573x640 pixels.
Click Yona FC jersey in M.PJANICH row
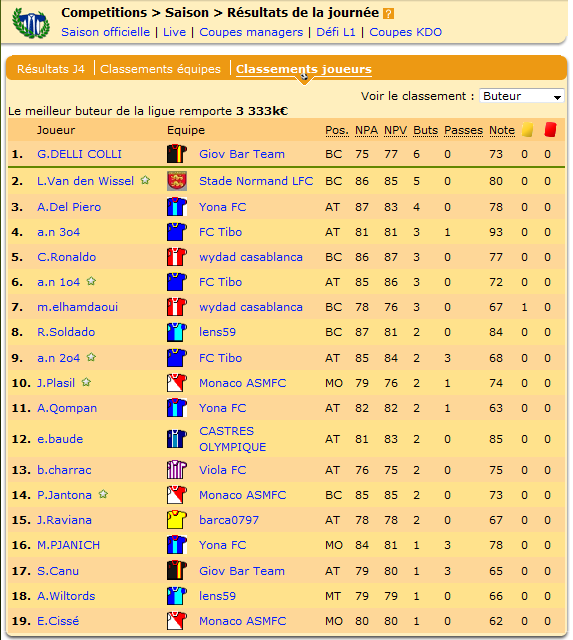point(177,545)
